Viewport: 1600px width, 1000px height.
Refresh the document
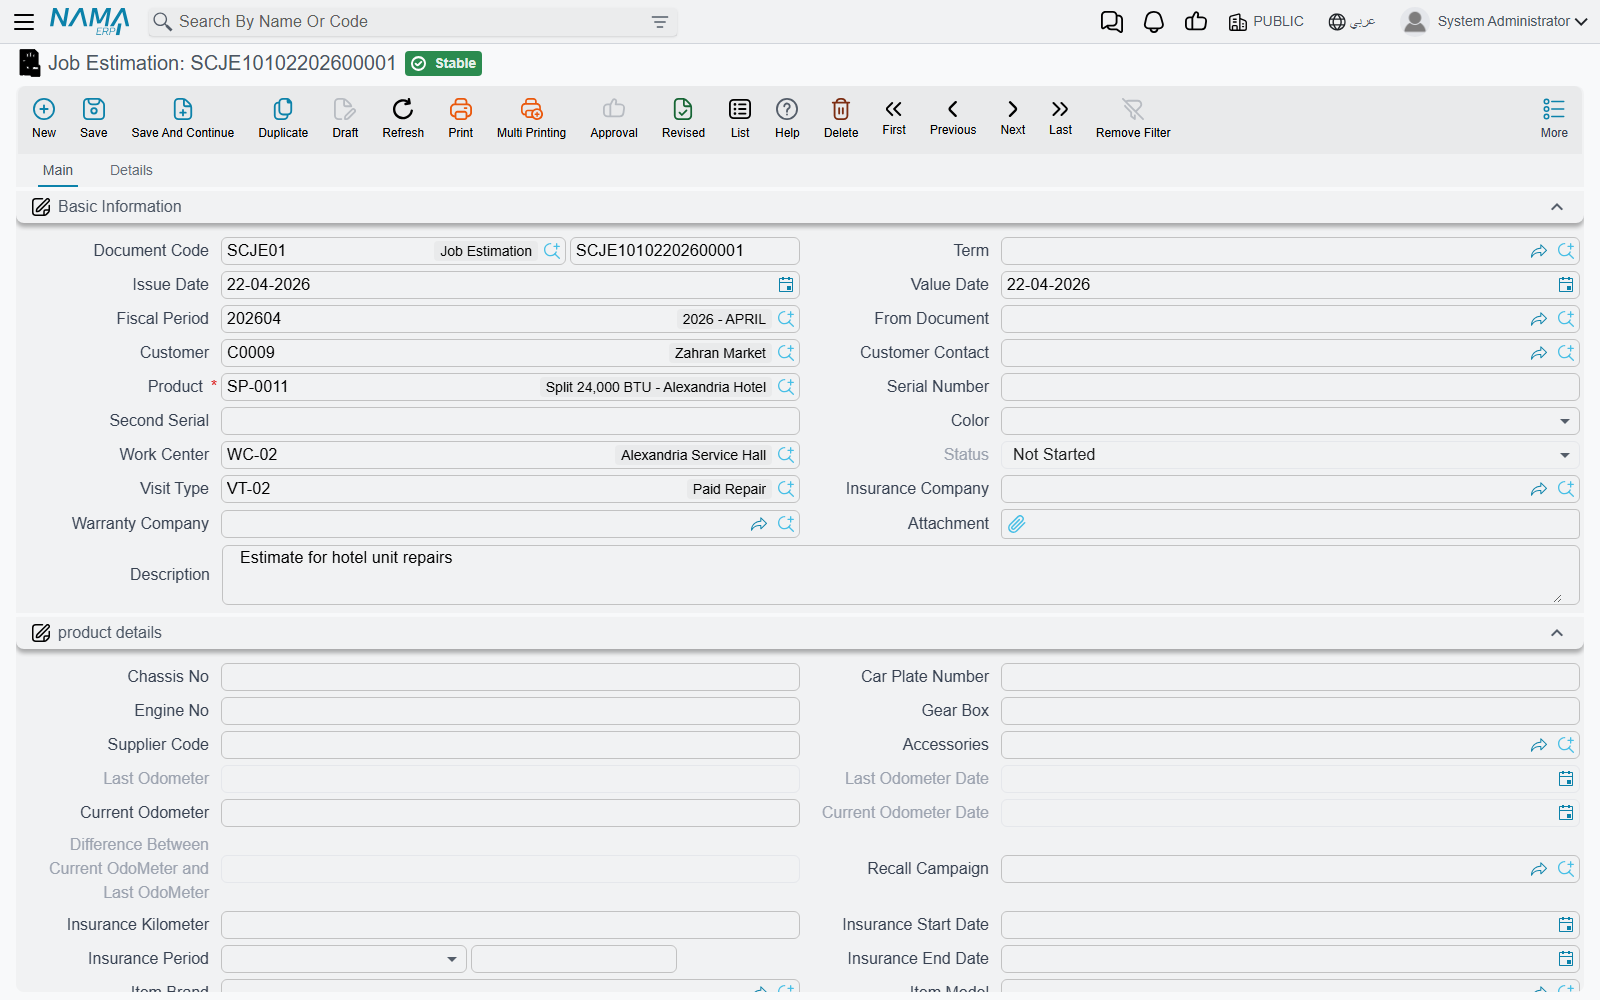tap(403, 117)
